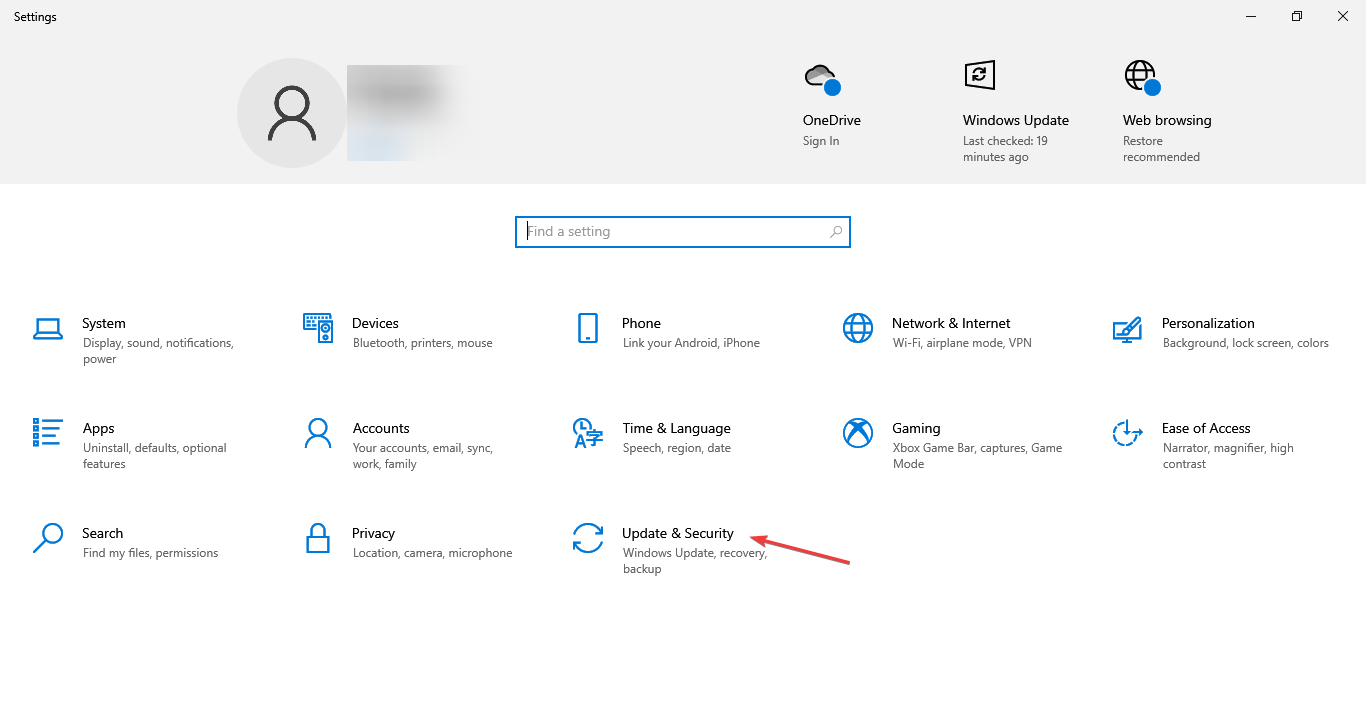
Task: Open Network & Internet label
Action: 951,323
